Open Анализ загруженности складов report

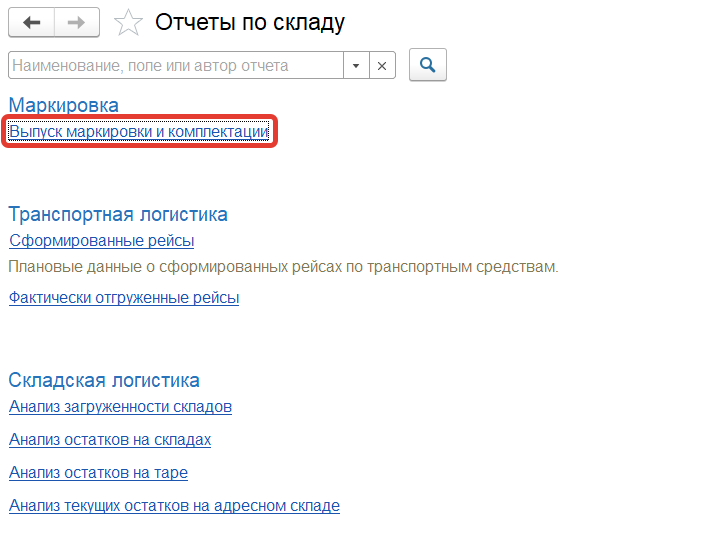[120, 406]
